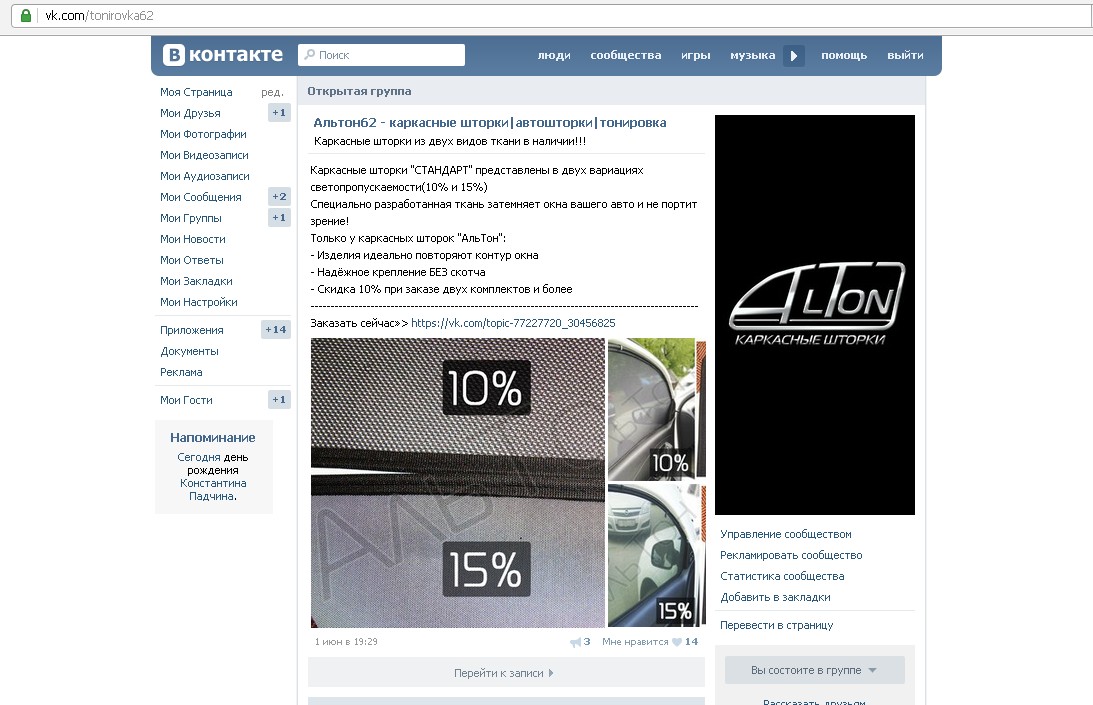The image size is (1093, 705).
Task: Open Мои Закладки
Action: [196, 280]
